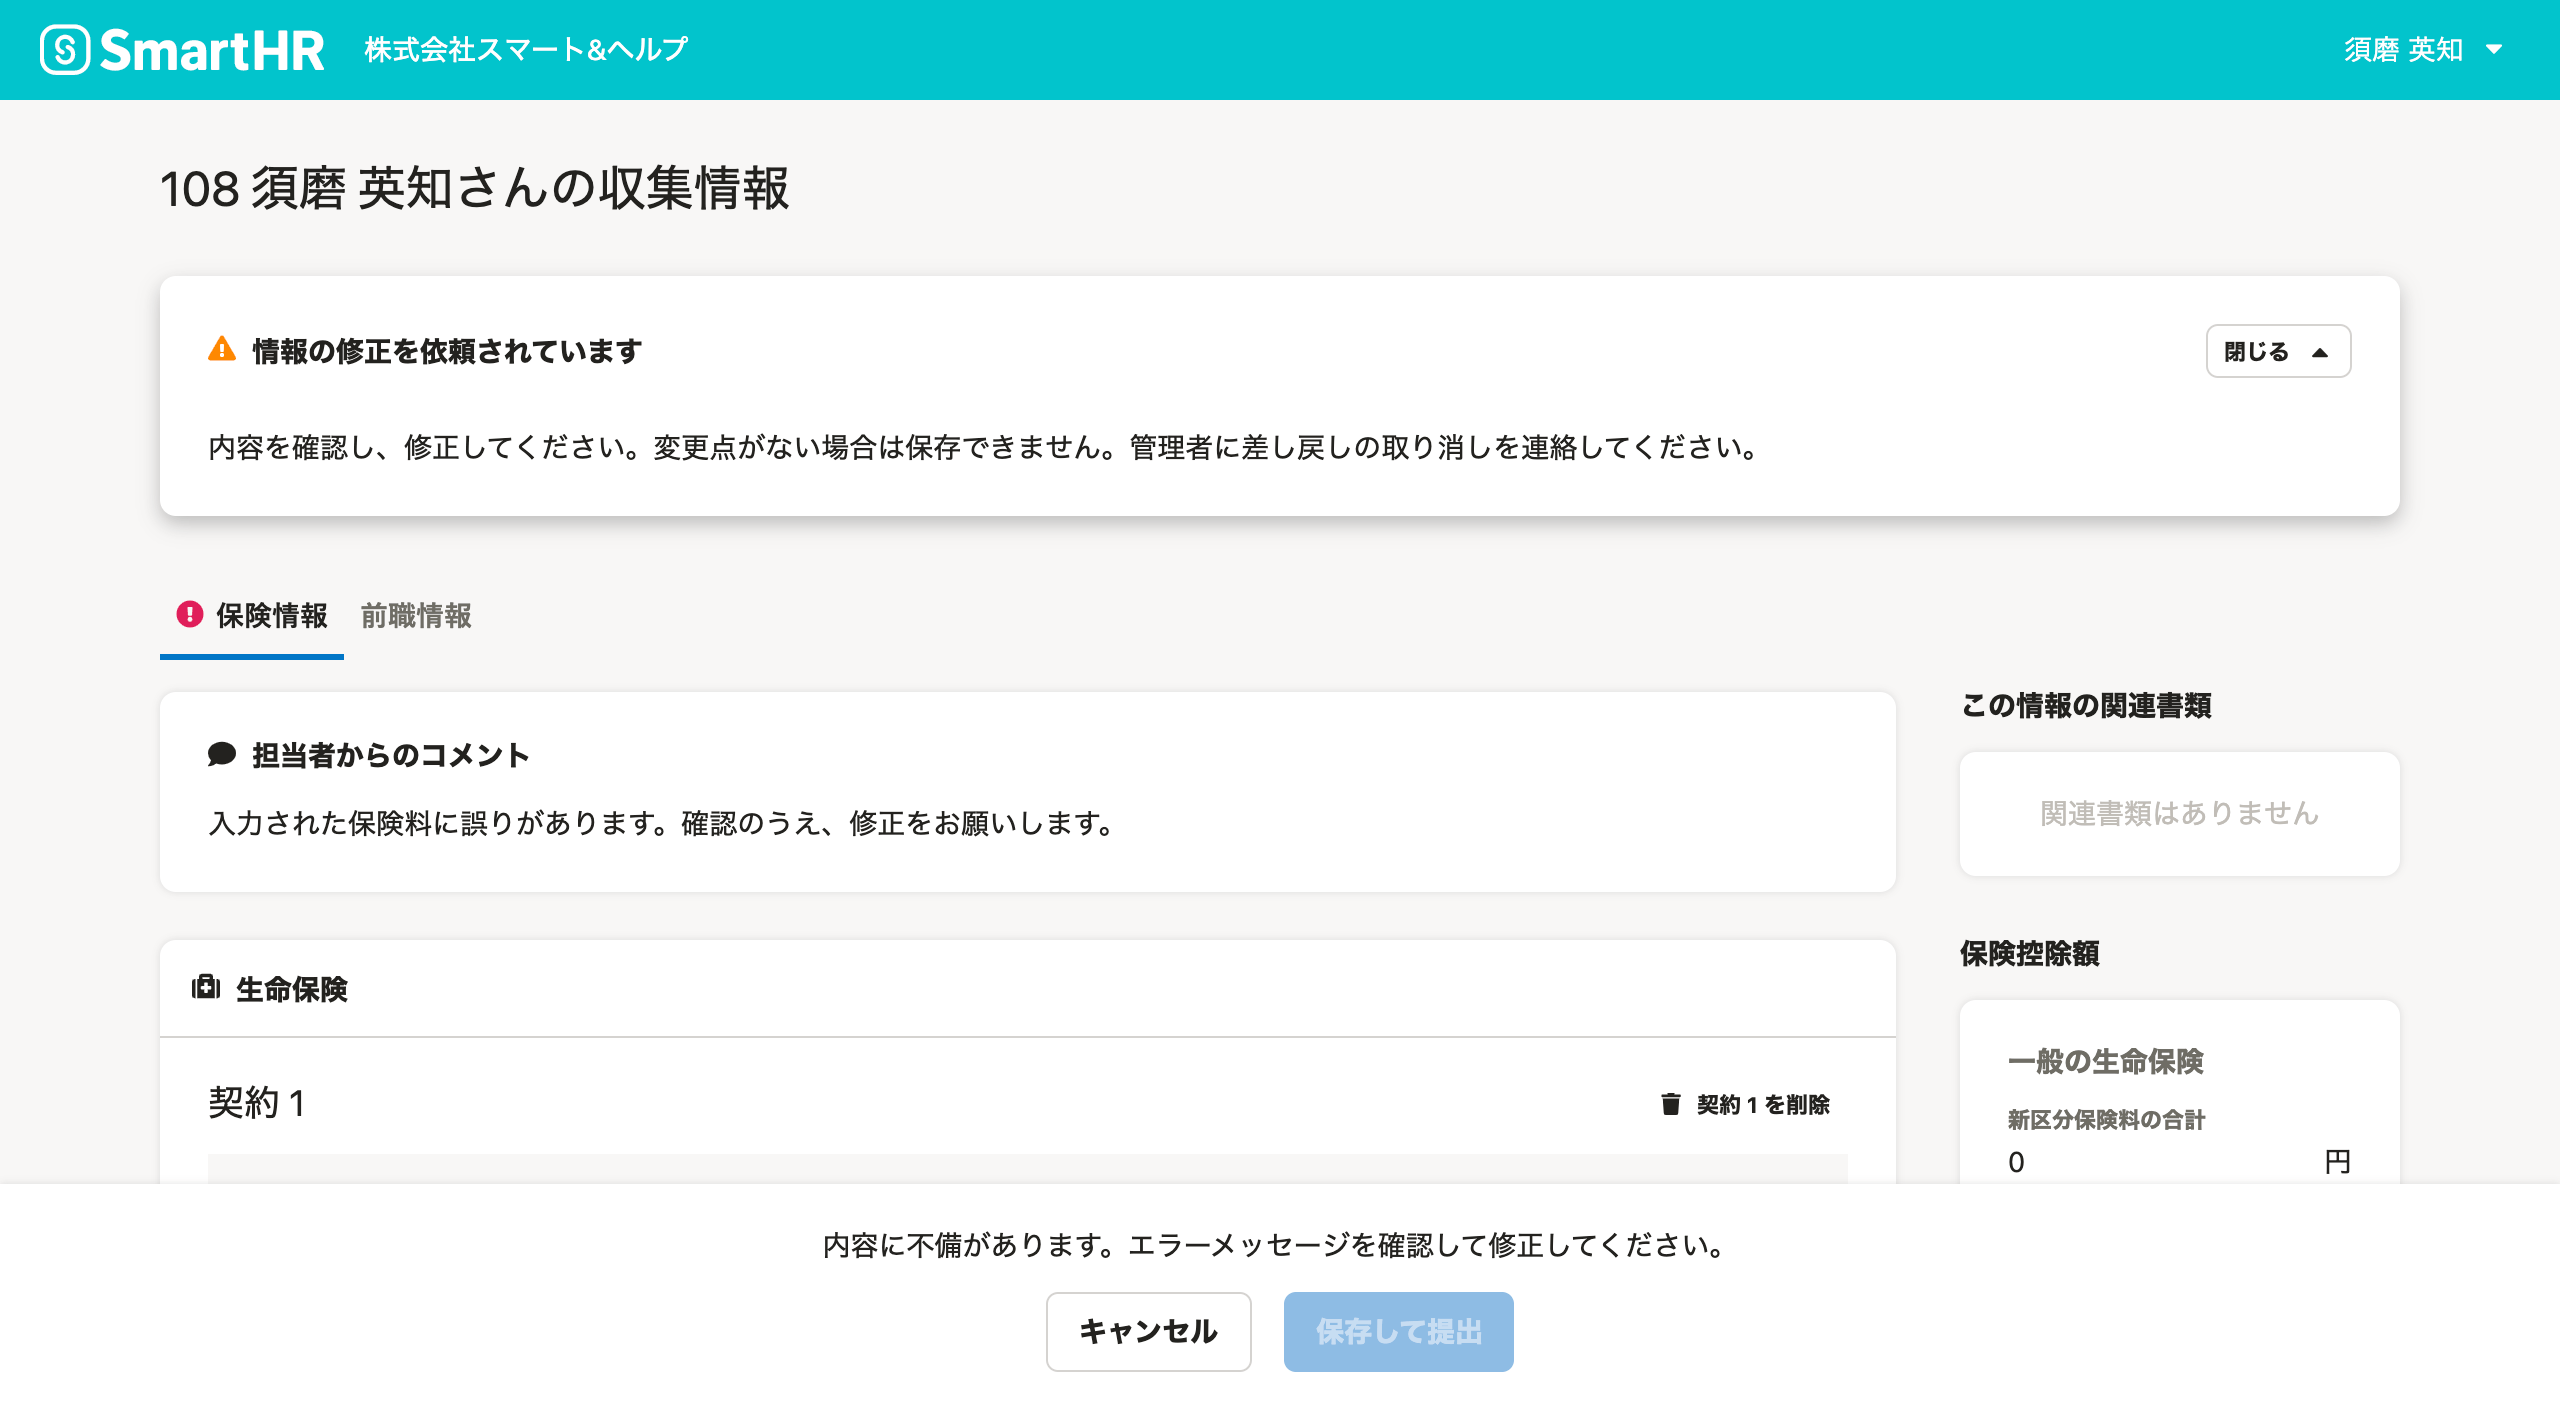Screen dimensions: 2560x1420
Task: Click the trash icon beside 契約 1 を削除
Action: pyautogui.click(x=1670, y=1104)
